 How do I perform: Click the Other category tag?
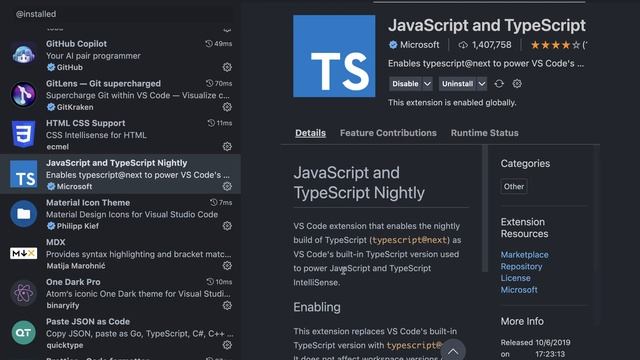tap(514, 187)
